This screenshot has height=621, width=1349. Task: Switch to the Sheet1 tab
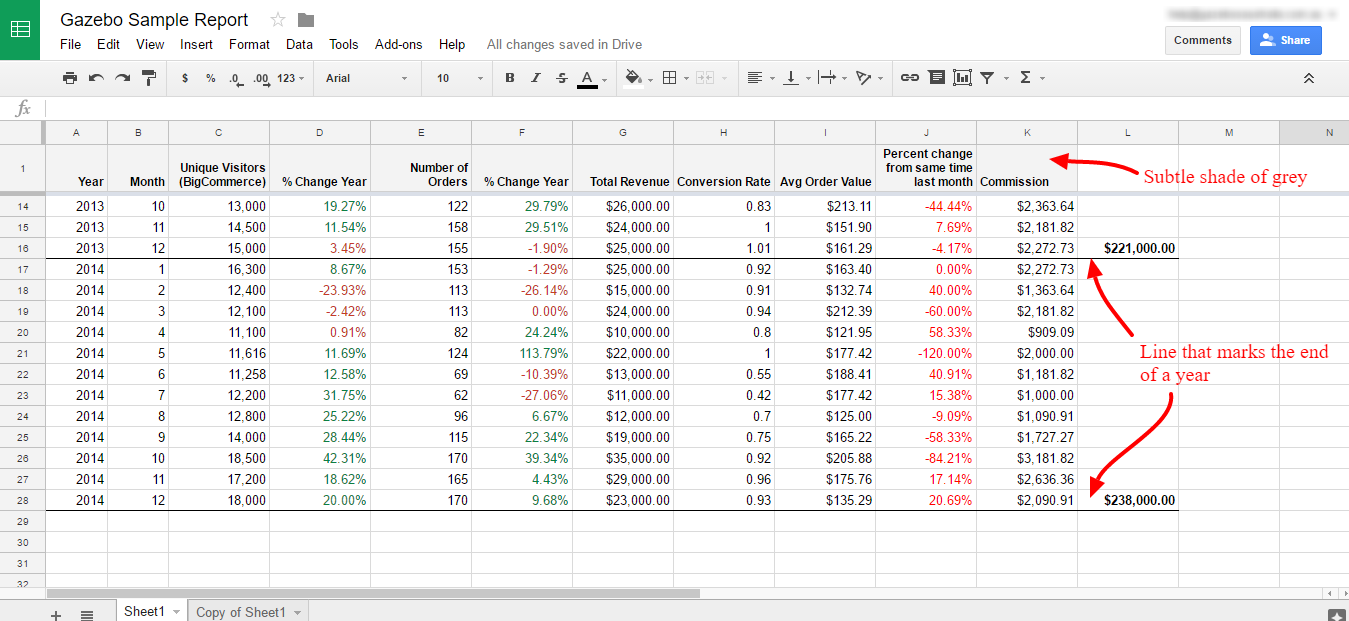pyautogui.click(x=144, y=611)
